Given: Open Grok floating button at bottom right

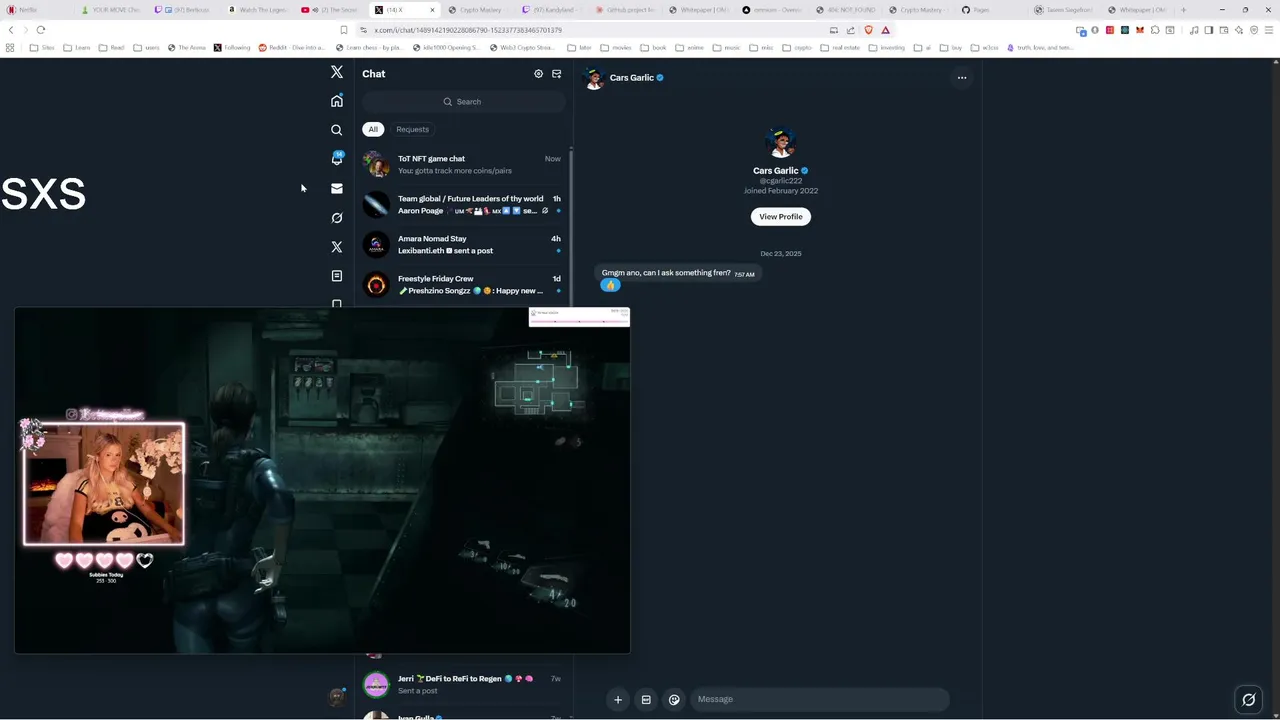Looking at the screenshot, I should [x=1248, y=700].
